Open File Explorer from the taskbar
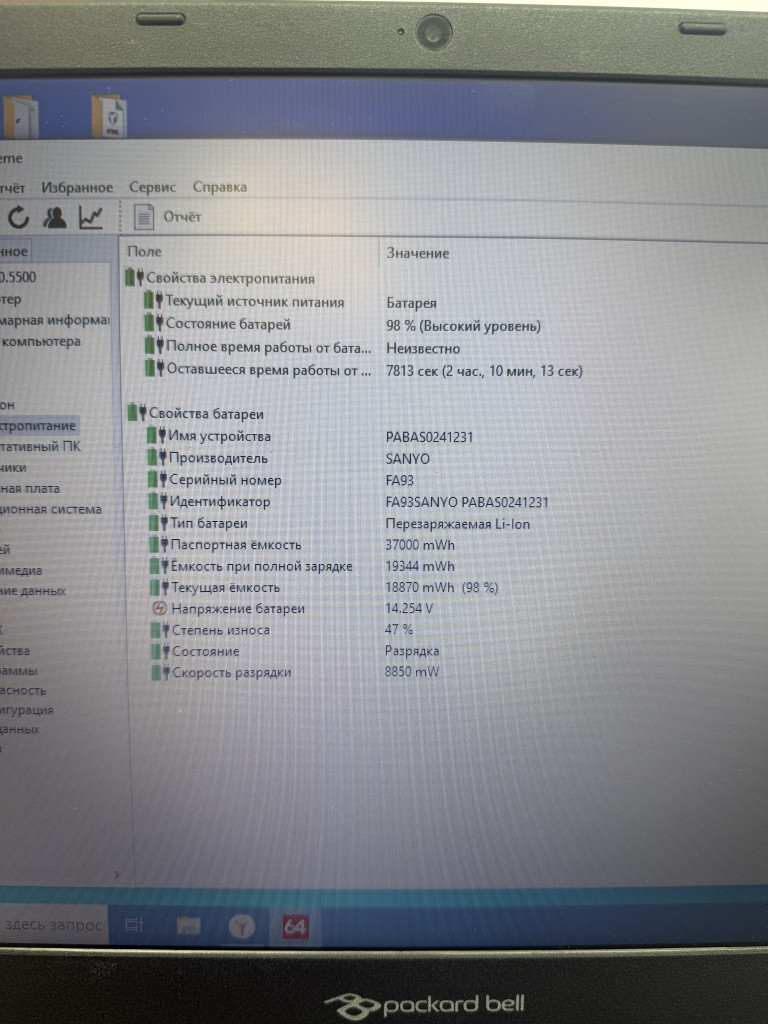Screen dimensions: 768x1024 (188, 926)
